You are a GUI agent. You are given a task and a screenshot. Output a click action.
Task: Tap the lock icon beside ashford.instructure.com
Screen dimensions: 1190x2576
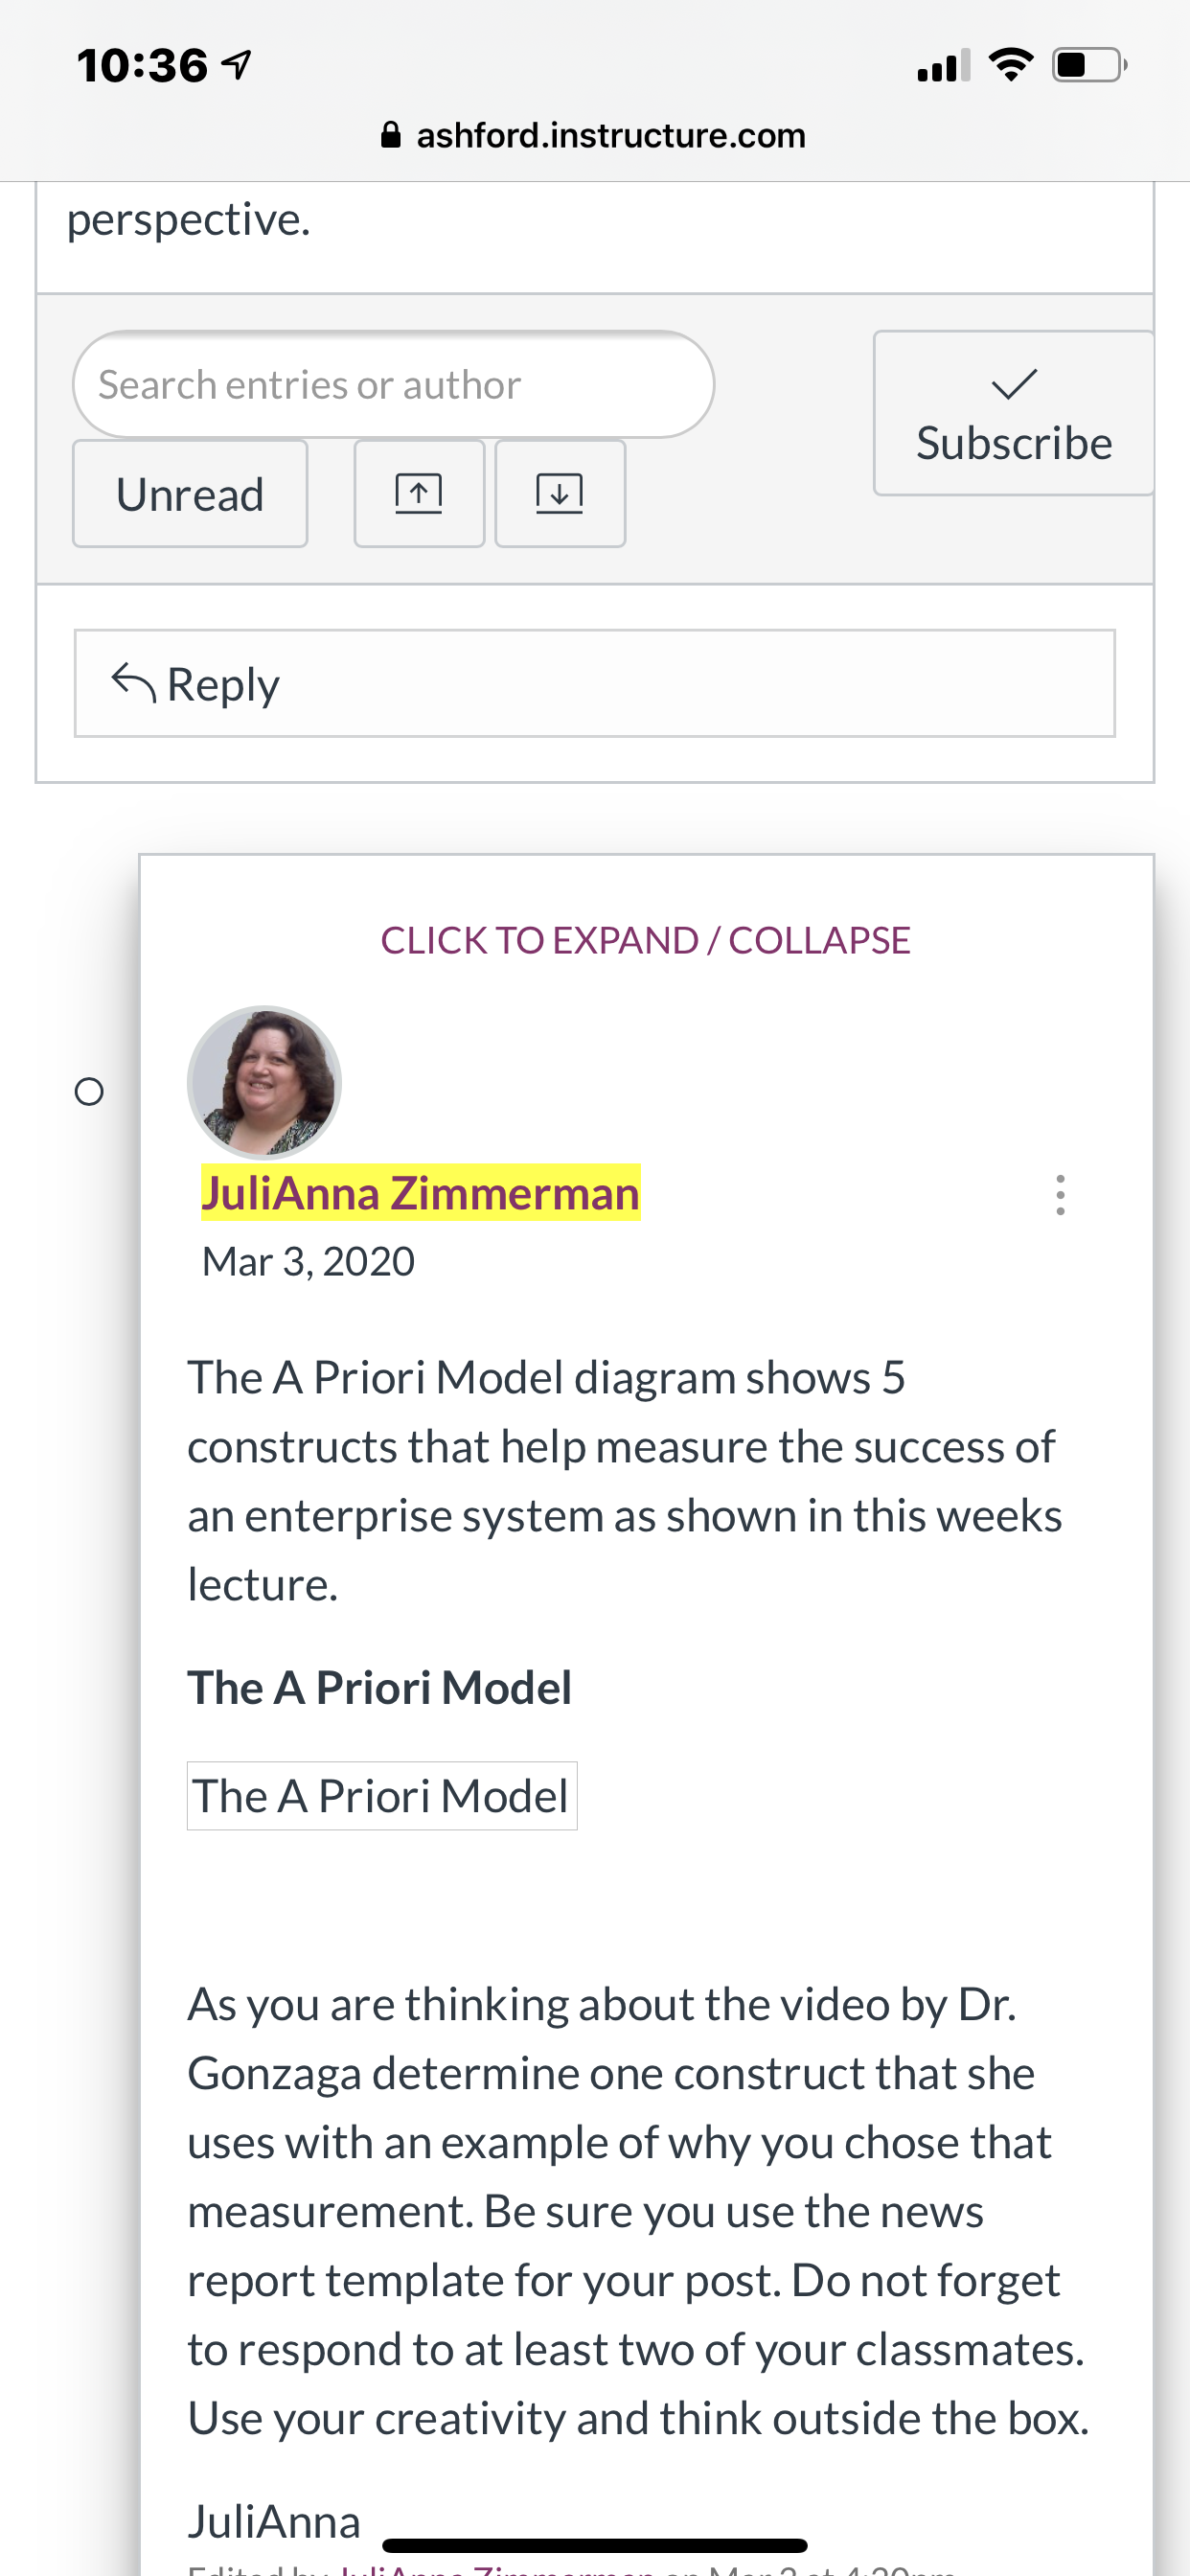[391, 135]
